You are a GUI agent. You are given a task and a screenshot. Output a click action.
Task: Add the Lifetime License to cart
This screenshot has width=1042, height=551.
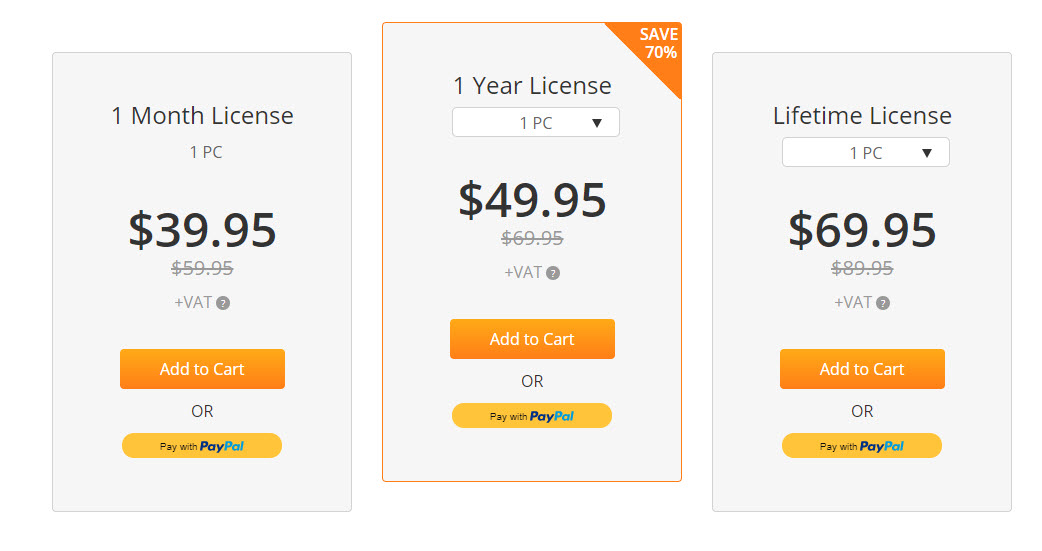pyautogui.click(x=862, y=369)
